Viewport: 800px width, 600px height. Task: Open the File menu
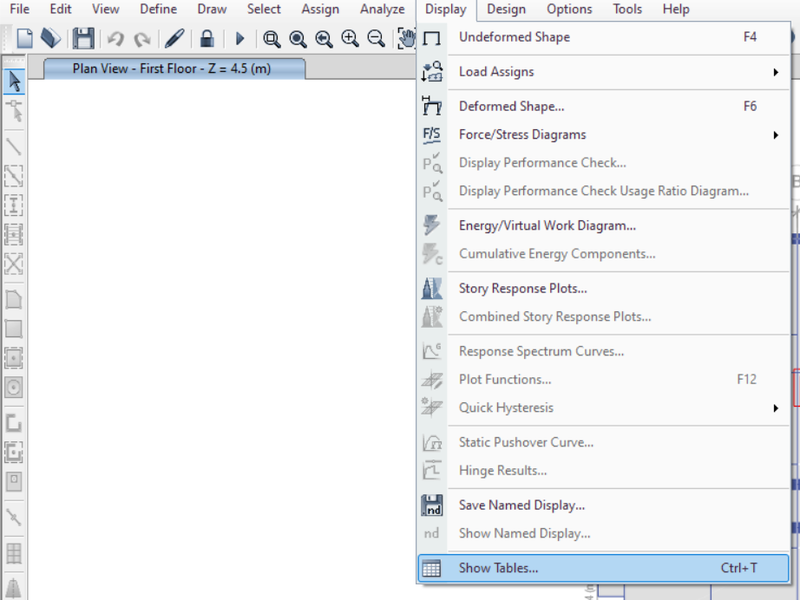[19, 9]
